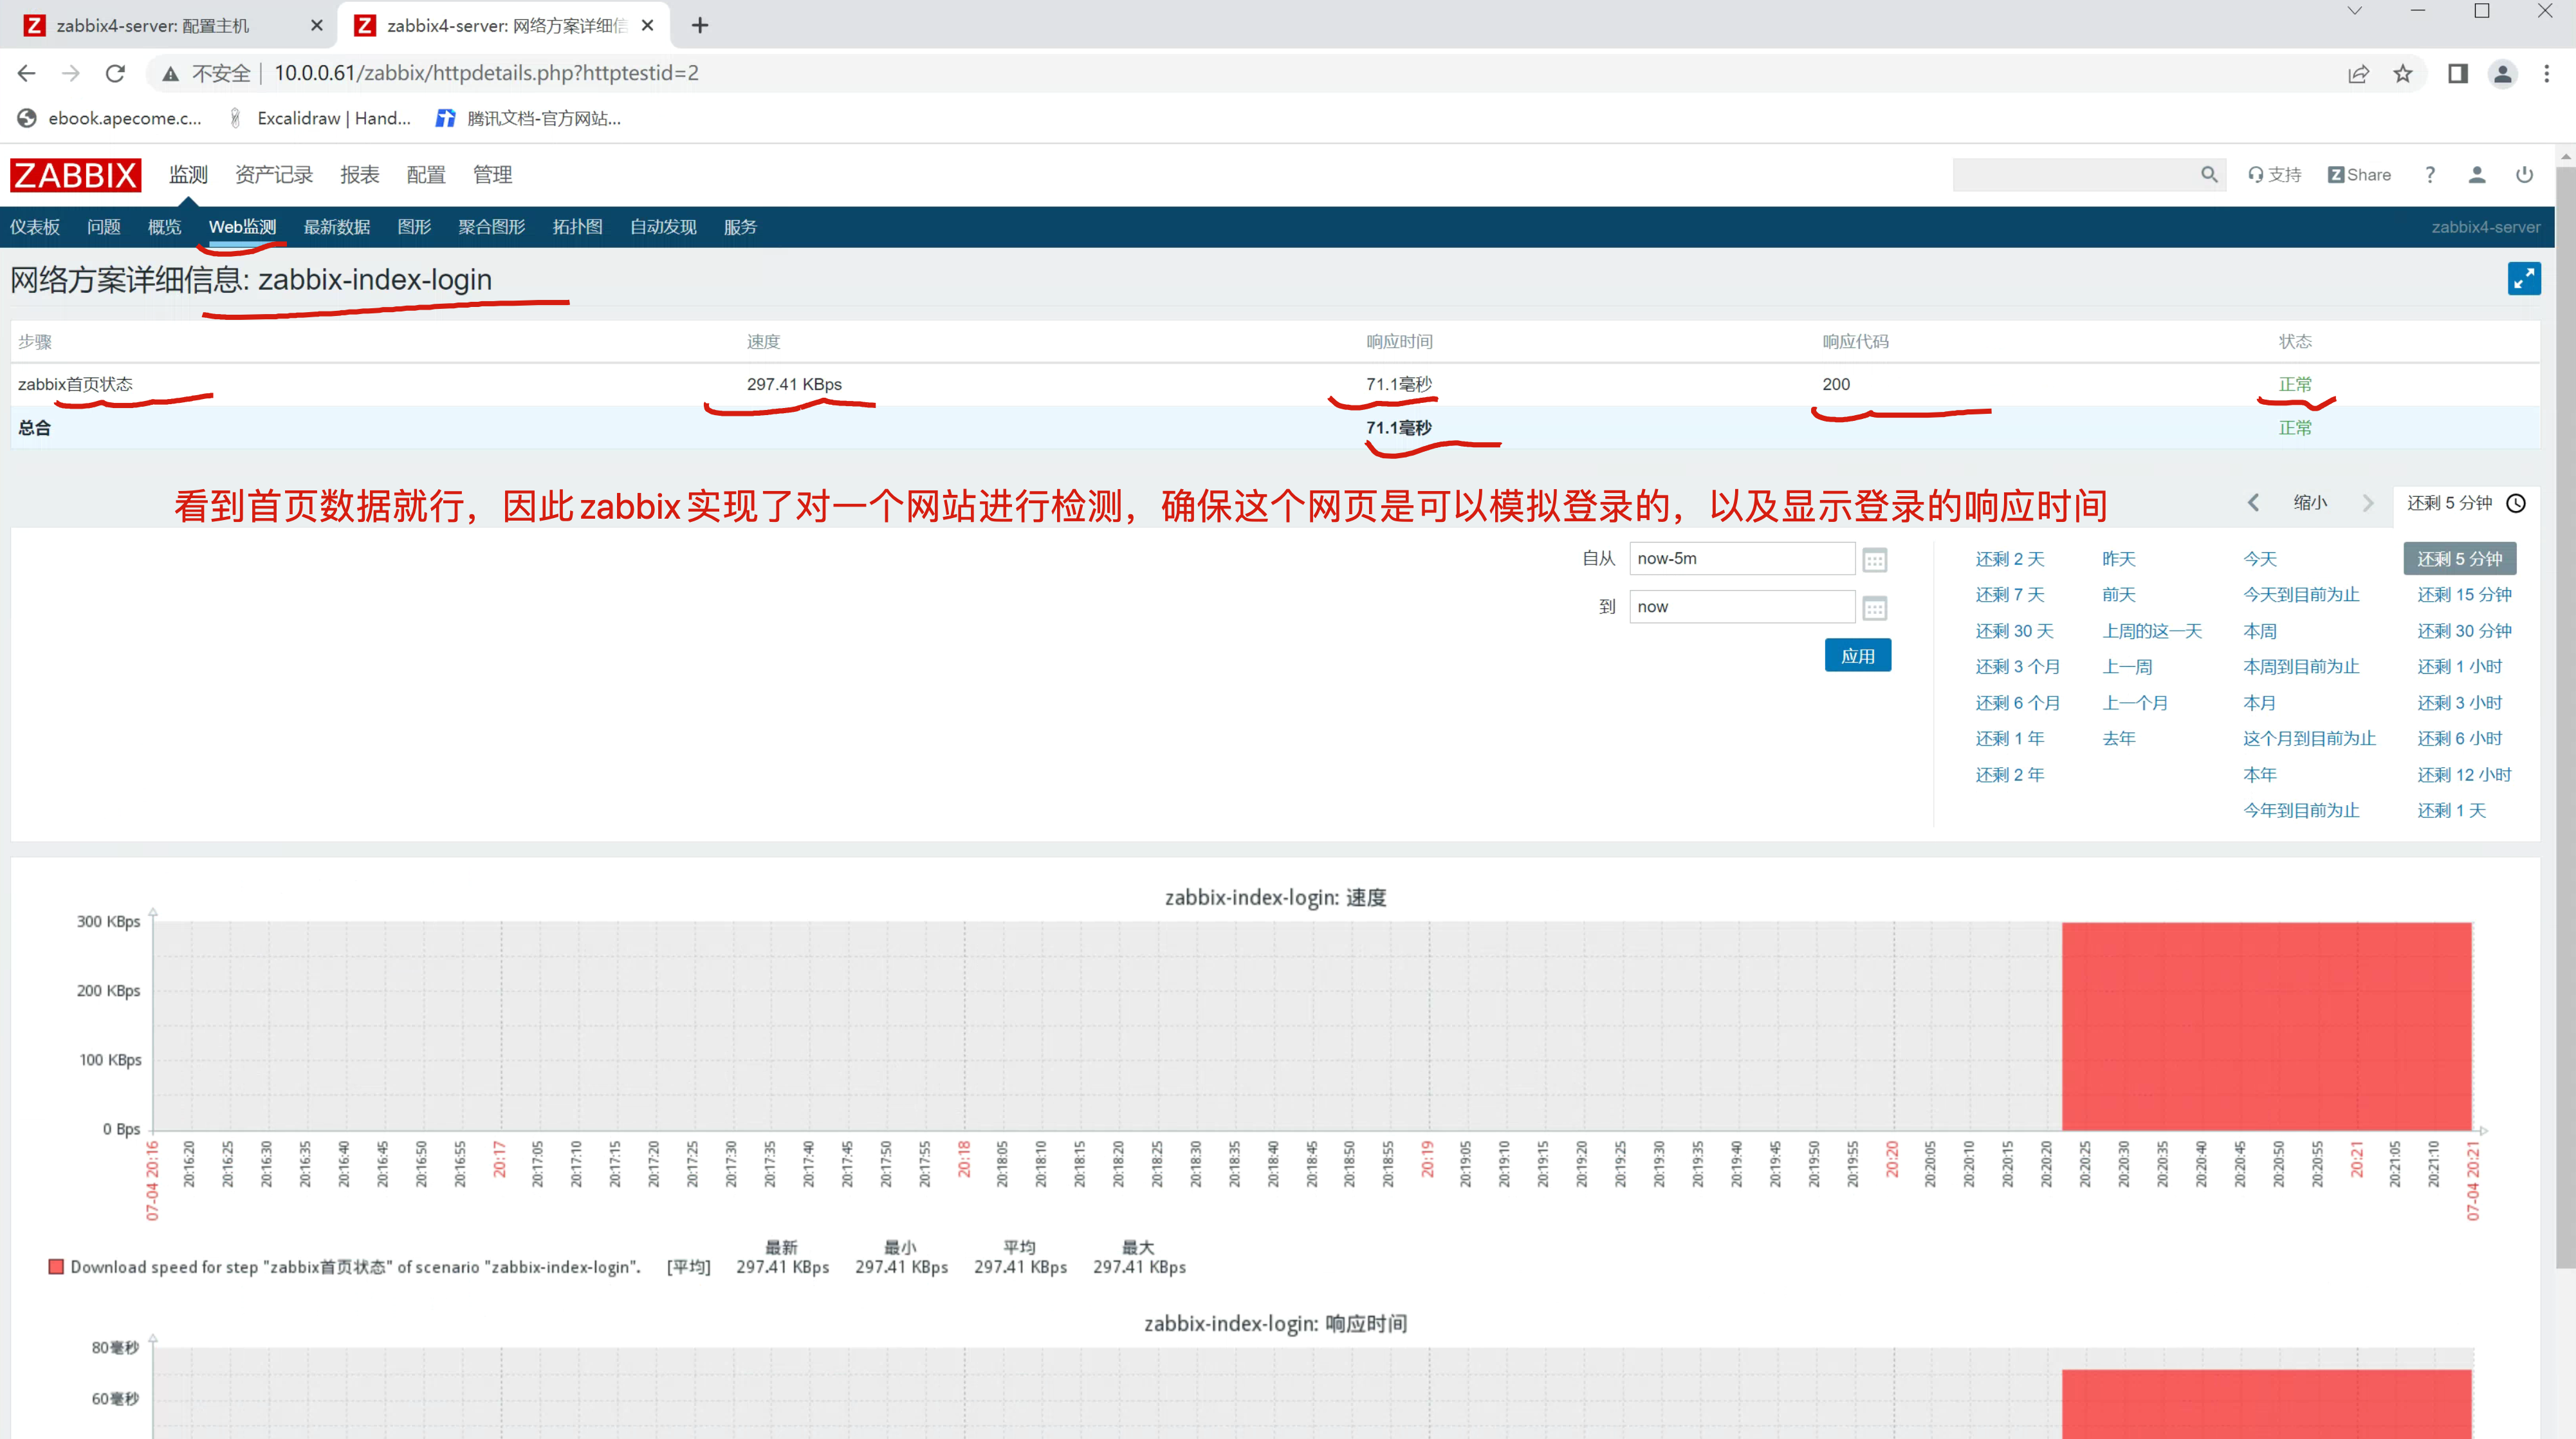This screenshot has width=2576, height=1439.
Task: Select the '还剩 1 小时' time range link
Action: (x=2459, y=667)
